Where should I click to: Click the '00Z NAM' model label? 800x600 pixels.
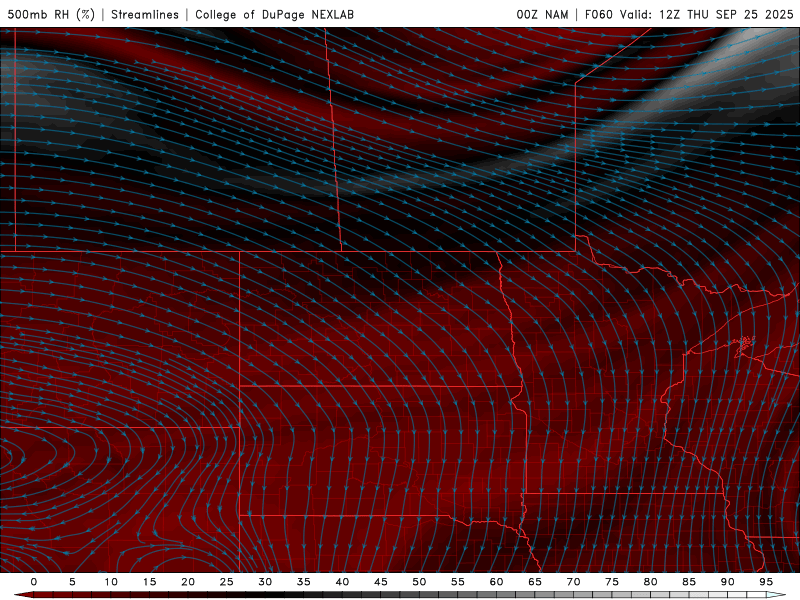[x=542, y=14]
